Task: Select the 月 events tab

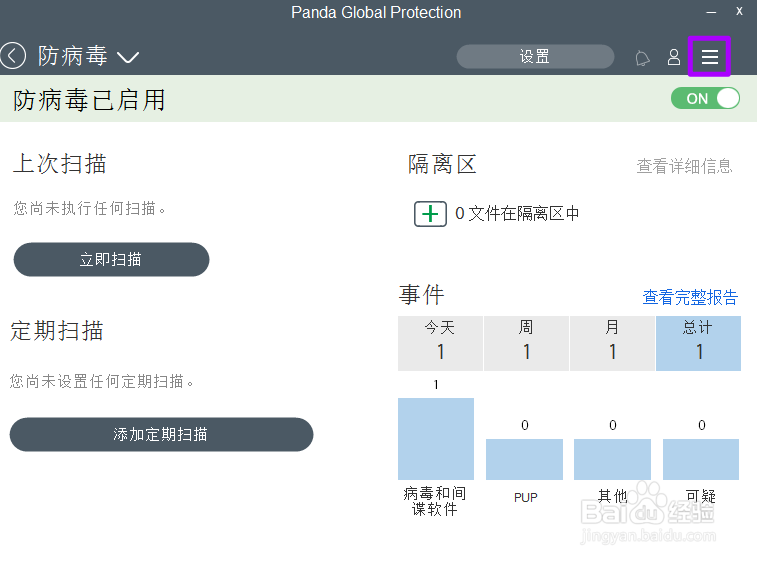Action: [x=612, y=343]
